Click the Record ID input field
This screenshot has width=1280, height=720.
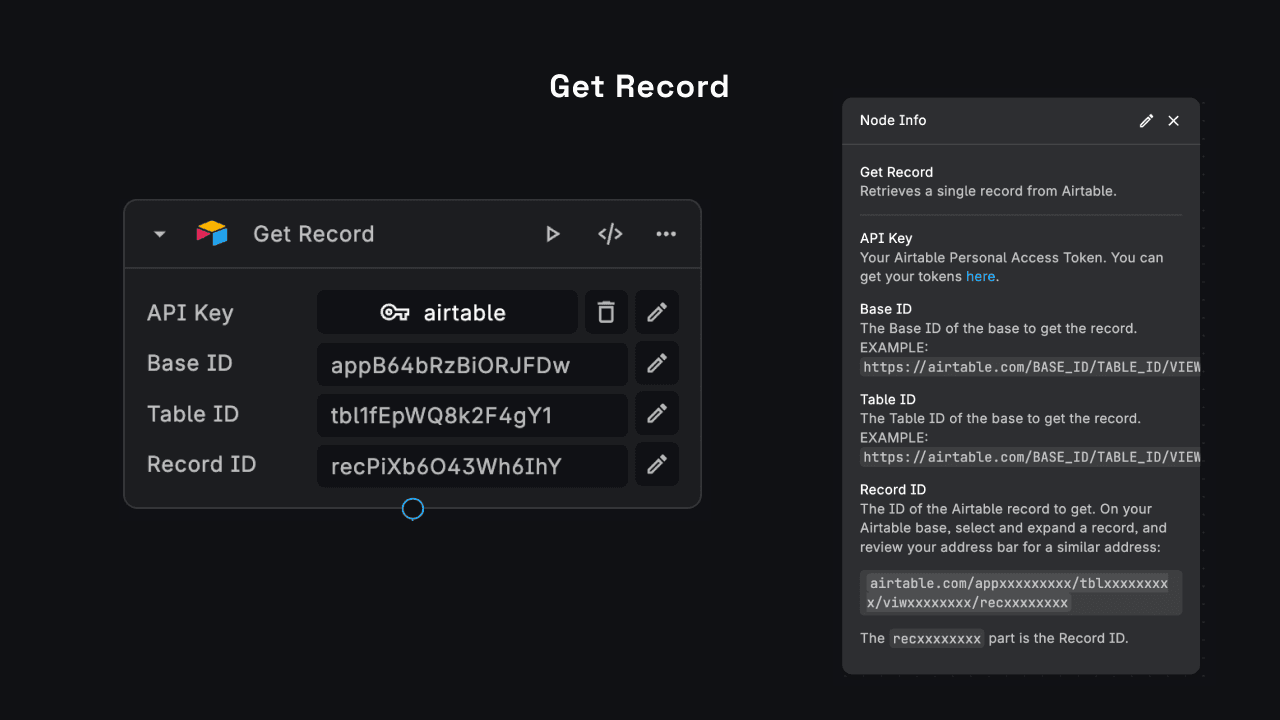click(472, 465)
